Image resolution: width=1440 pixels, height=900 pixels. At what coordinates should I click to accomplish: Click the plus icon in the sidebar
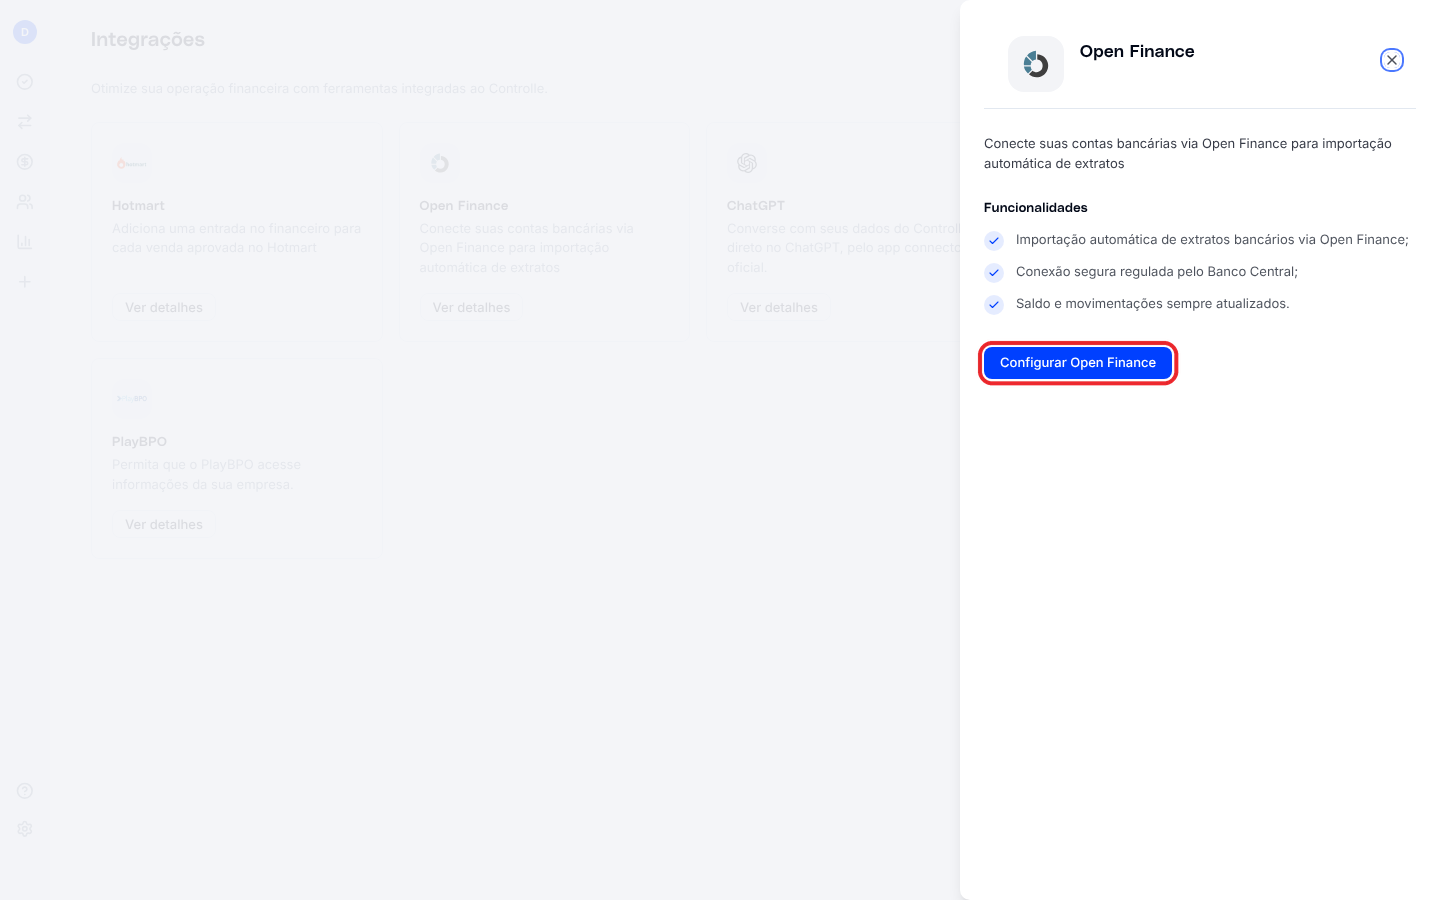tap(25, 282)
